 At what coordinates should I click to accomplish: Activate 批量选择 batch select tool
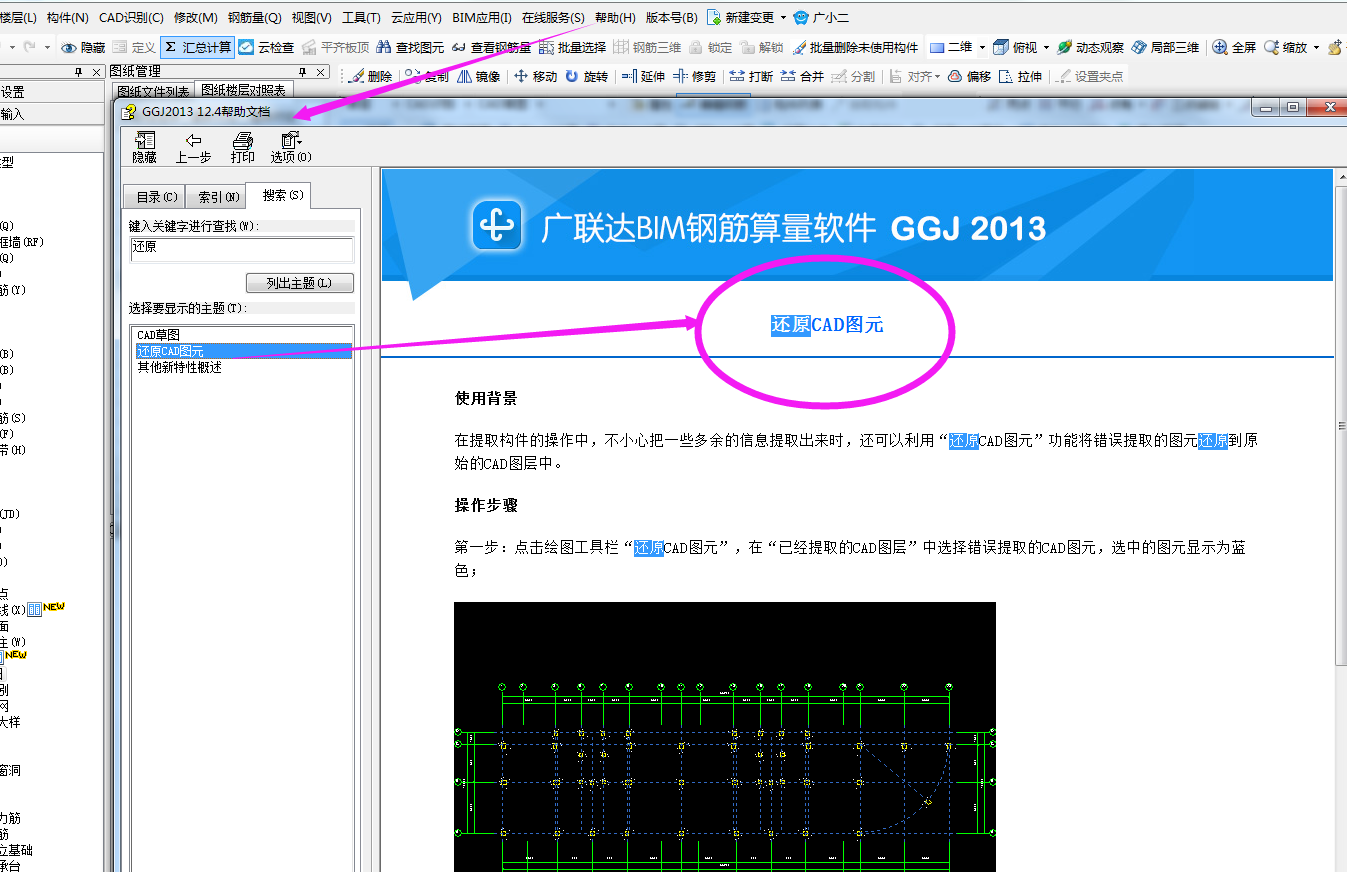(x=573, y=47)
